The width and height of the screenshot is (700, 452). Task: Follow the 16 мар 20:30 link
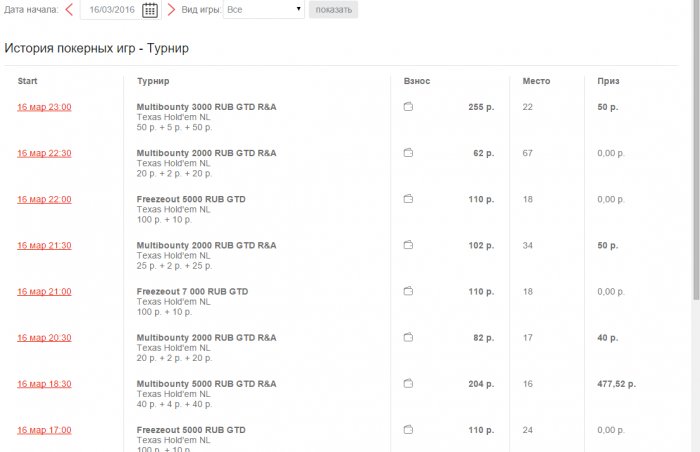click(x=44, y=338)
